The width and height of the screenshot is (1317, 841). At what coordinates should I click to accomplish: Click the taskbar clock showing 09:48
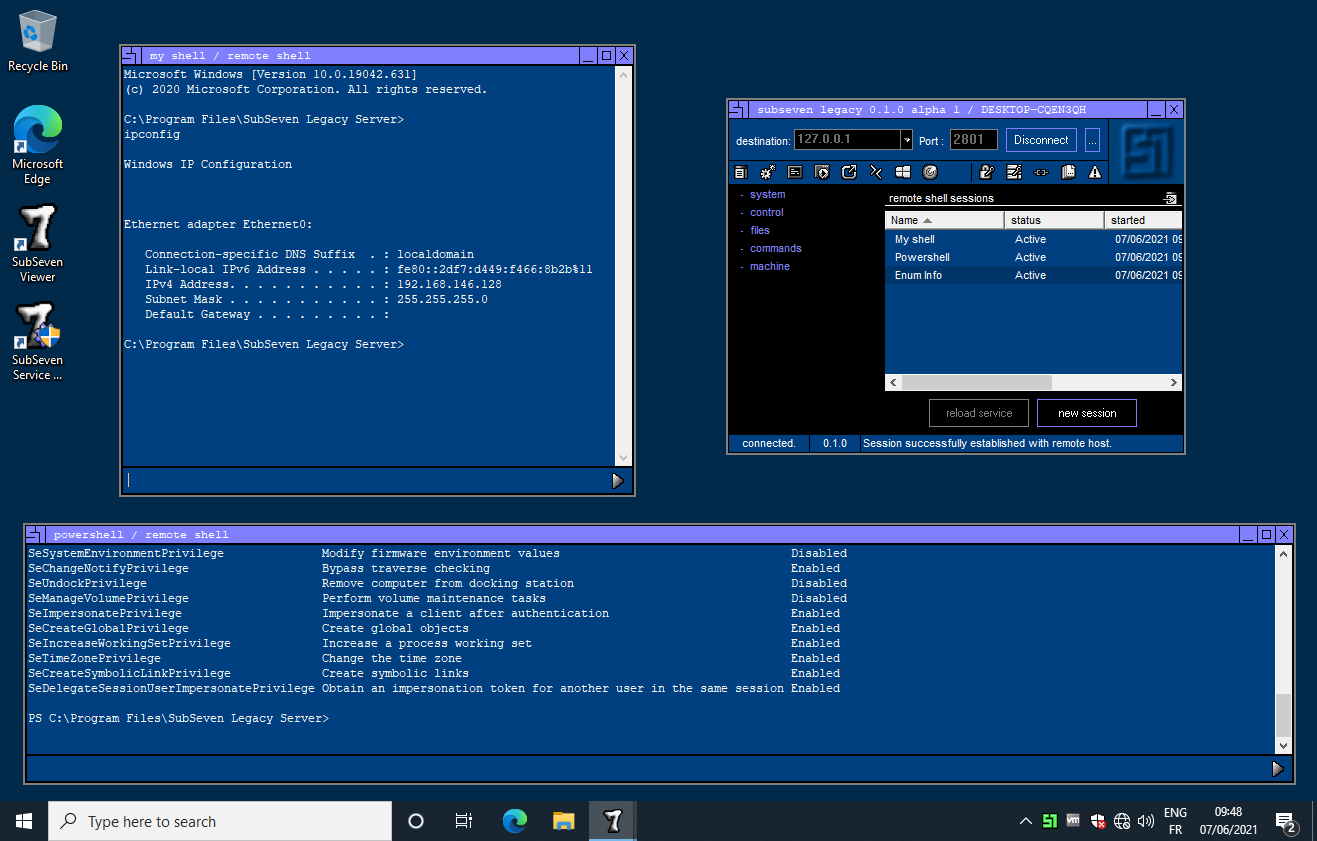pyautogui.click(x=1228, y=821)
